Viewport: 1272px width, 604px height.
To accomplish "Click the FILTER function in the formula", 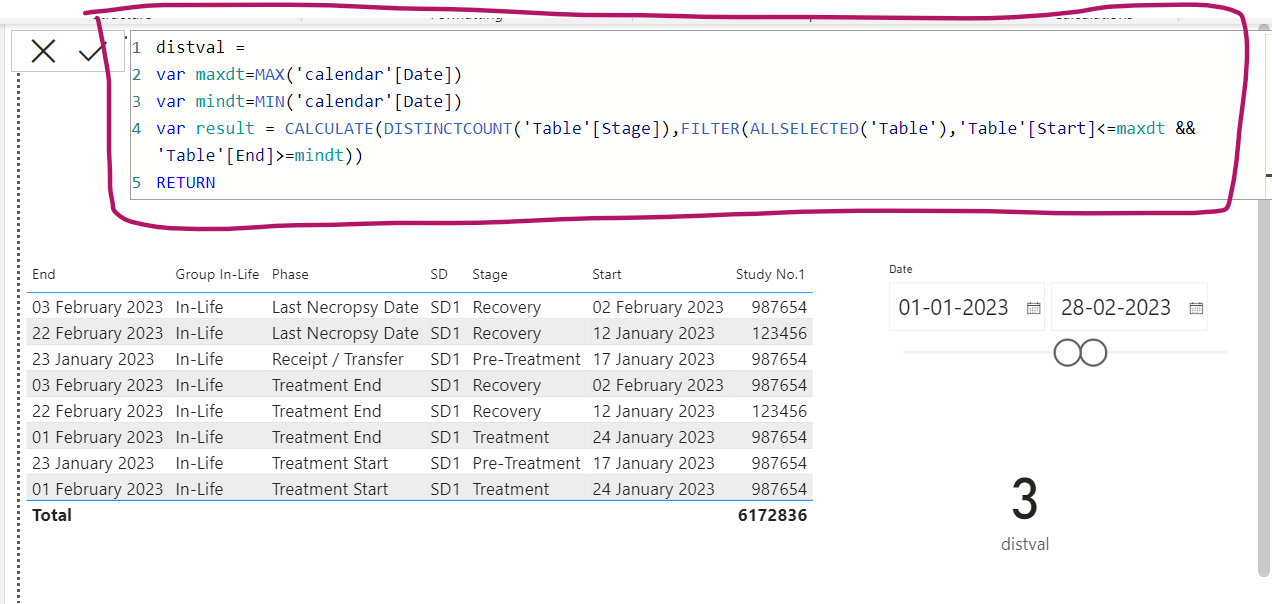I will click(711, 128).
